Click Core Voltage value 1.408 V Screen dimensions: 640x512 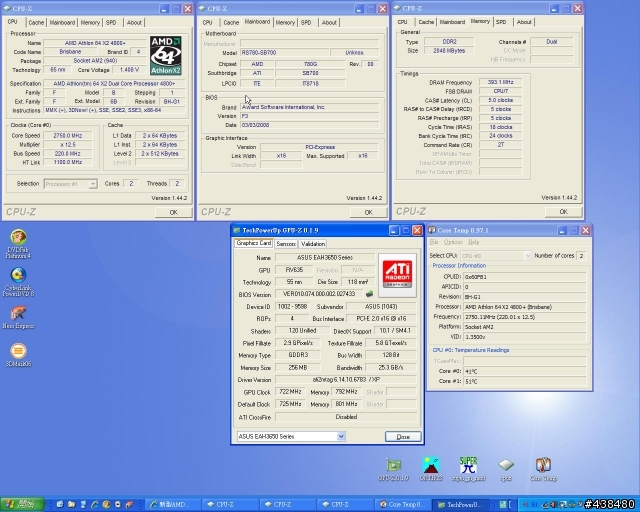pos(130,70)
